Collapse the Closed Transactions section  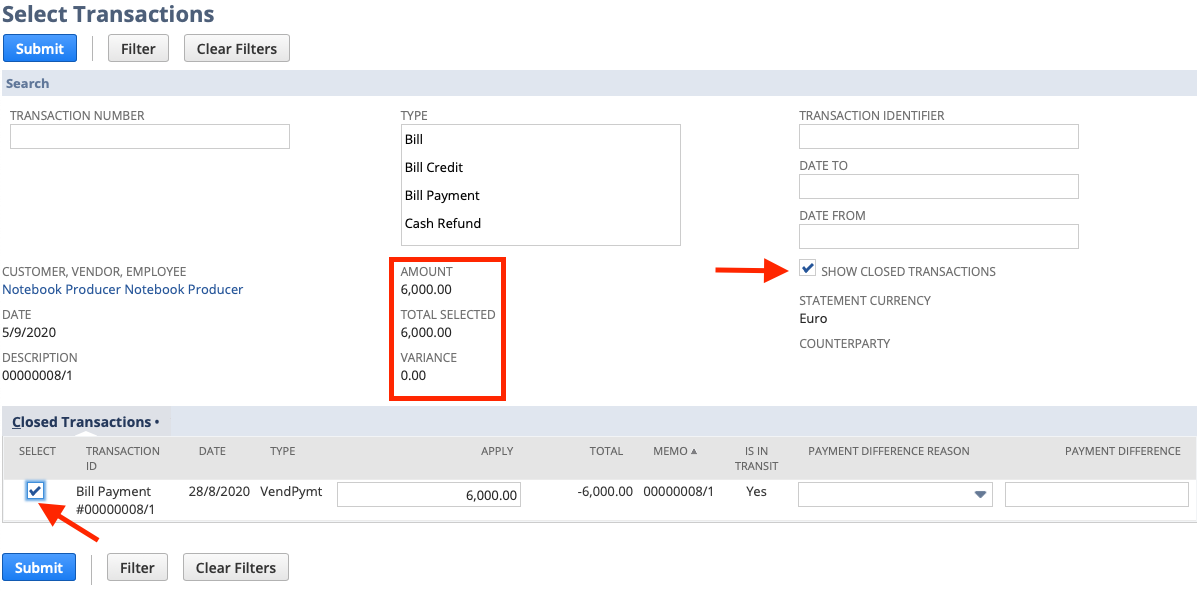click(x=85, y=421)
